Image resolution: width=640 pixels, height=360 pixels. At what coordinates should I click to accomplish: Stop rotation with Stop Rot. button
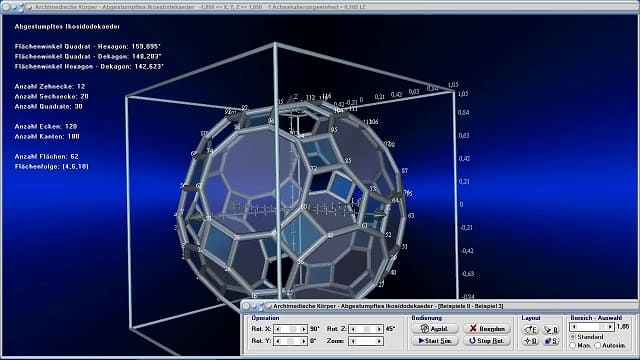pyautogui.click(x=487, y=340)
